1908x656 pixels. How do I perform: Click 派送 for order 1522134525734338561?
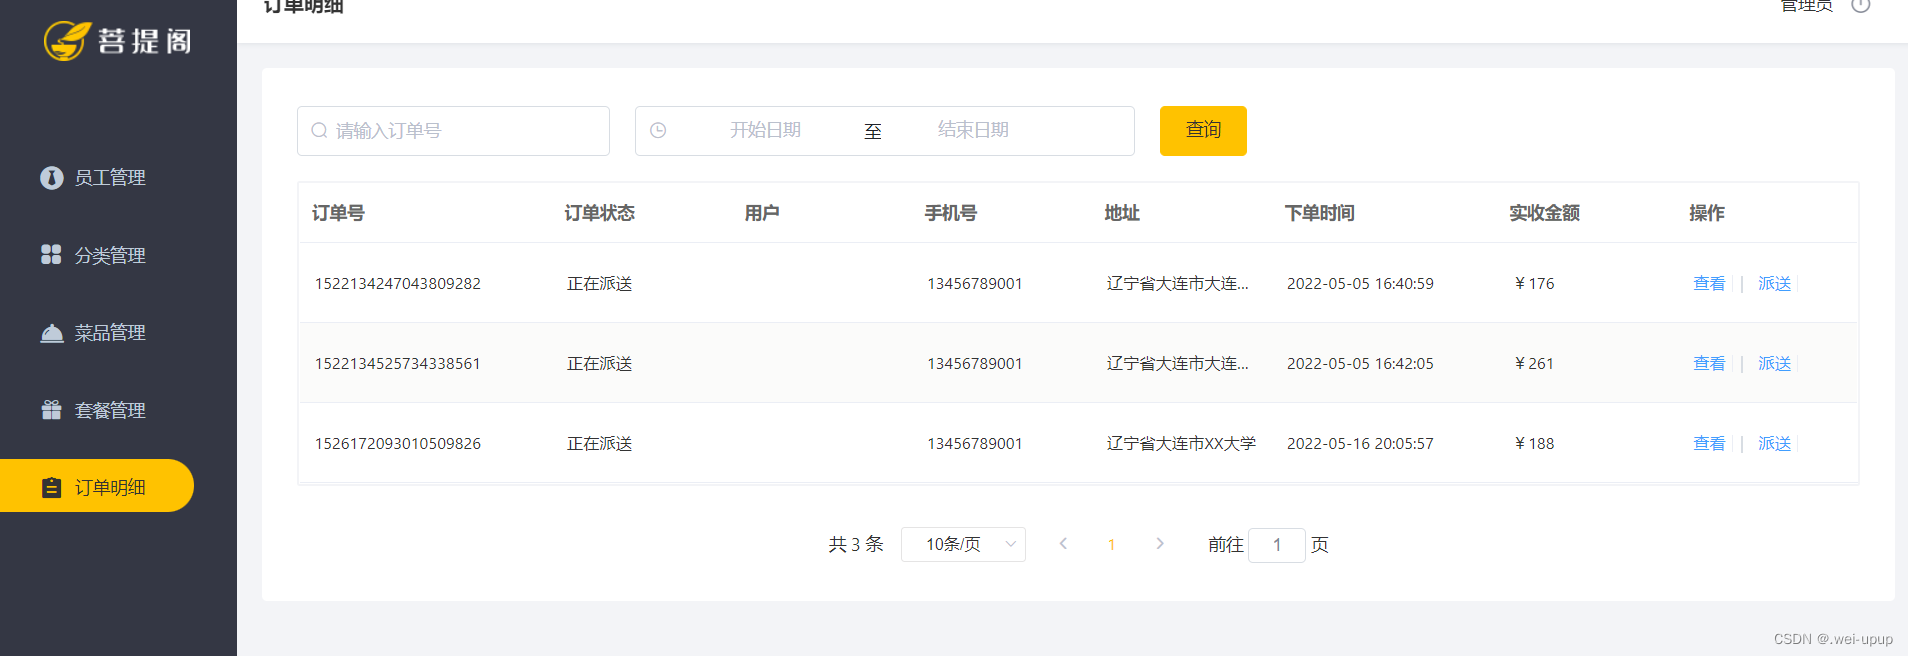[x=1775, y=364]
